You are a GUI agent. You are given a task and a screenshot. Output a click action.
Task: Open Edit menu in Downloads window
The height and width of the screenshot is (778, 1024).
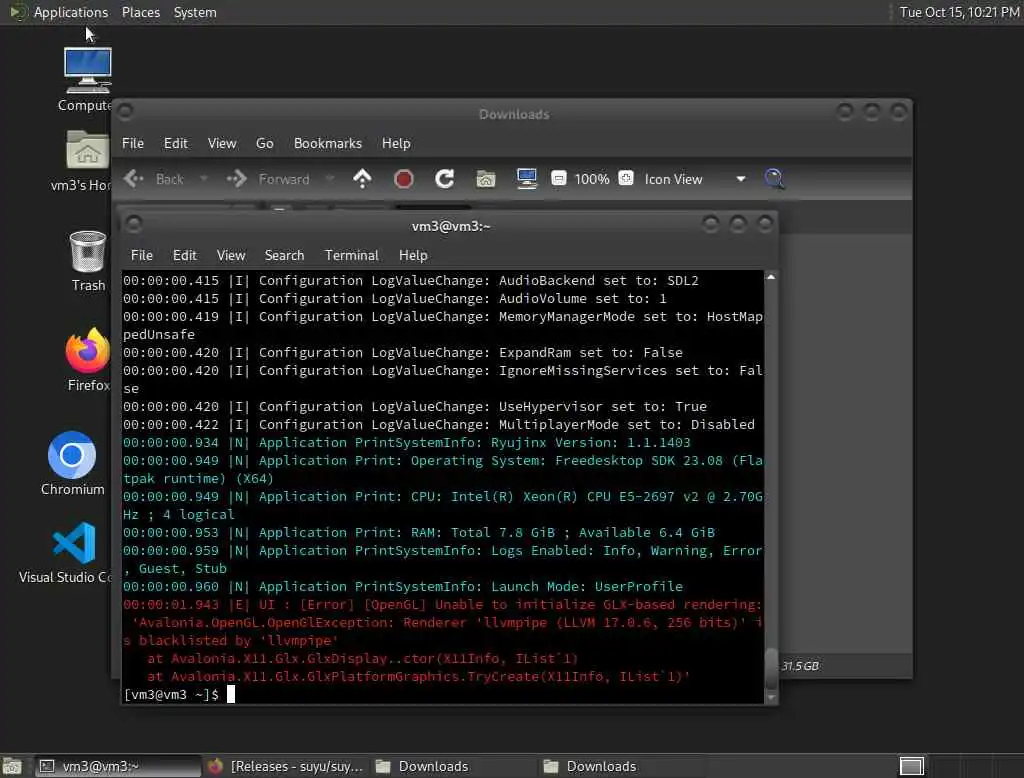click(176, 143)
